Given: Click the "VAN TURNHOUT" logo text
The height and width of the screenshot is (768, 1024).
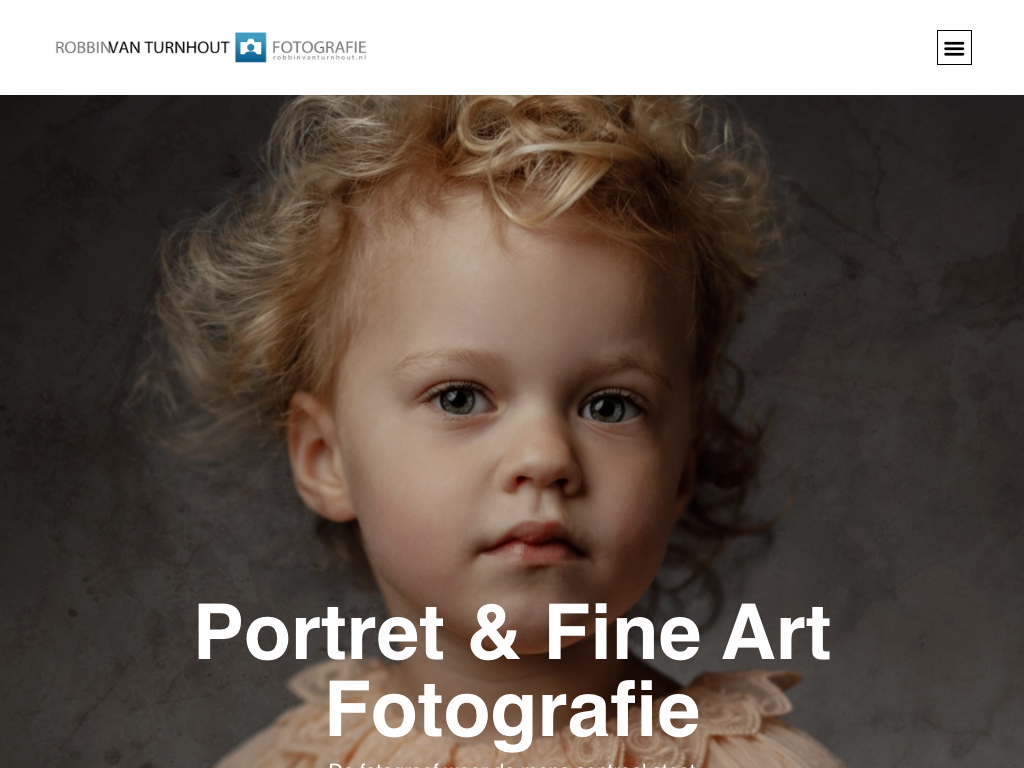Looking at the screenshot, I should tap(169, 48).
